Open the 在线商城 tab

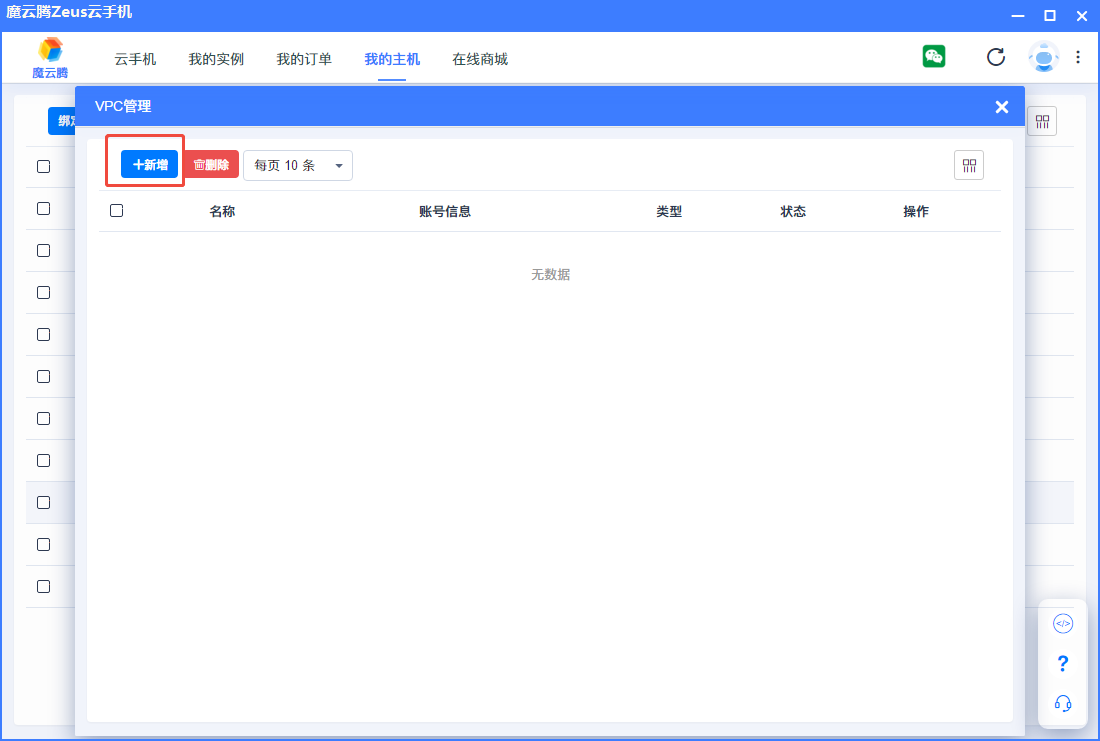point(480,60)
